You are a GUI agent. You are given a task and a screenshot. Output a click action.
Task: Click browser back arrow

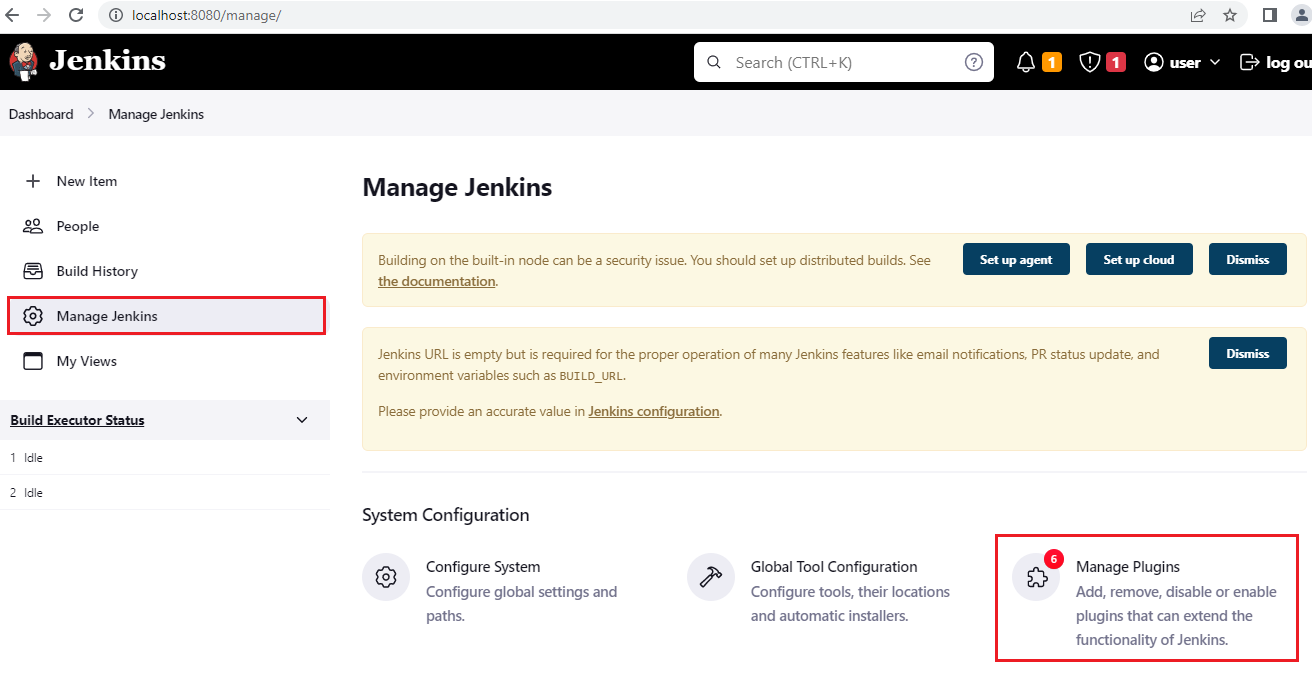tap(13, 15)
